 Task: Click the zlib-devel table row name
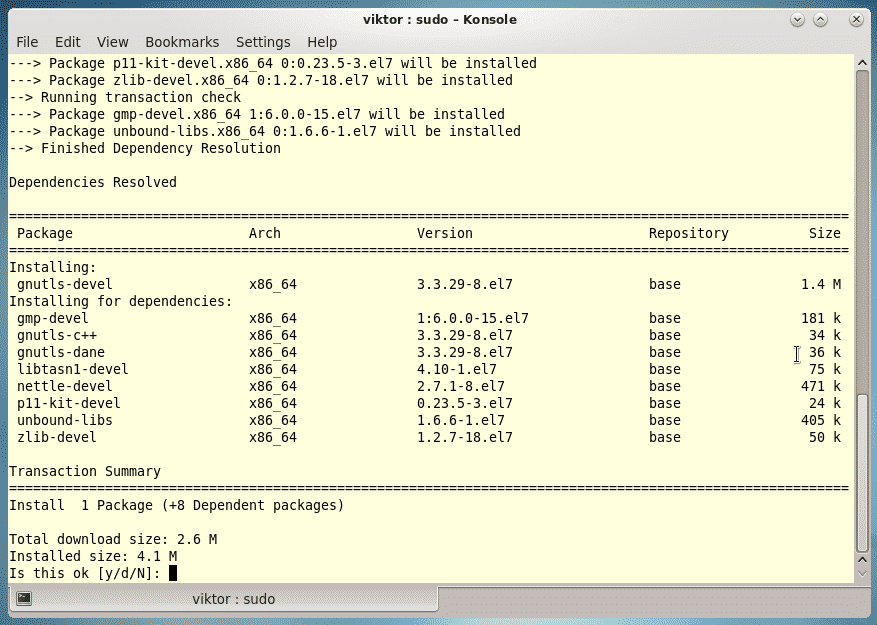click(x=56, y=437)
